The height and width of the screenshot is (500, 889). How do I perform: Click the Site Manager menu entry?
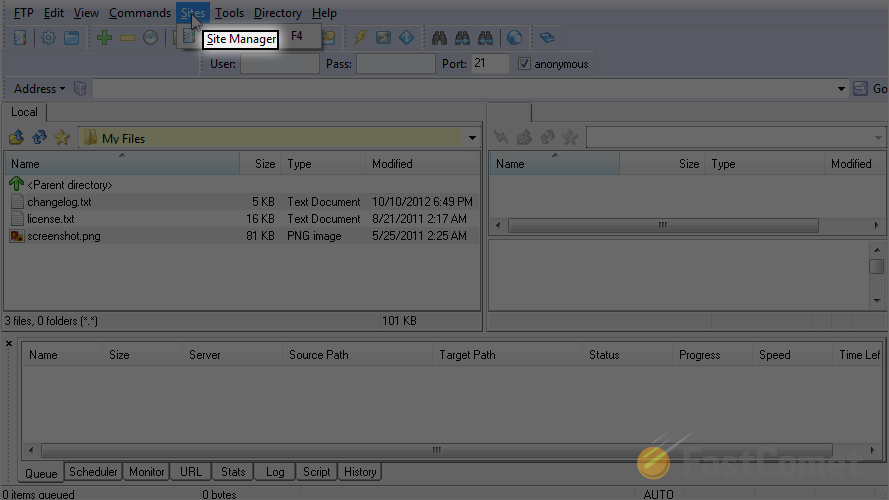[241, 39]
